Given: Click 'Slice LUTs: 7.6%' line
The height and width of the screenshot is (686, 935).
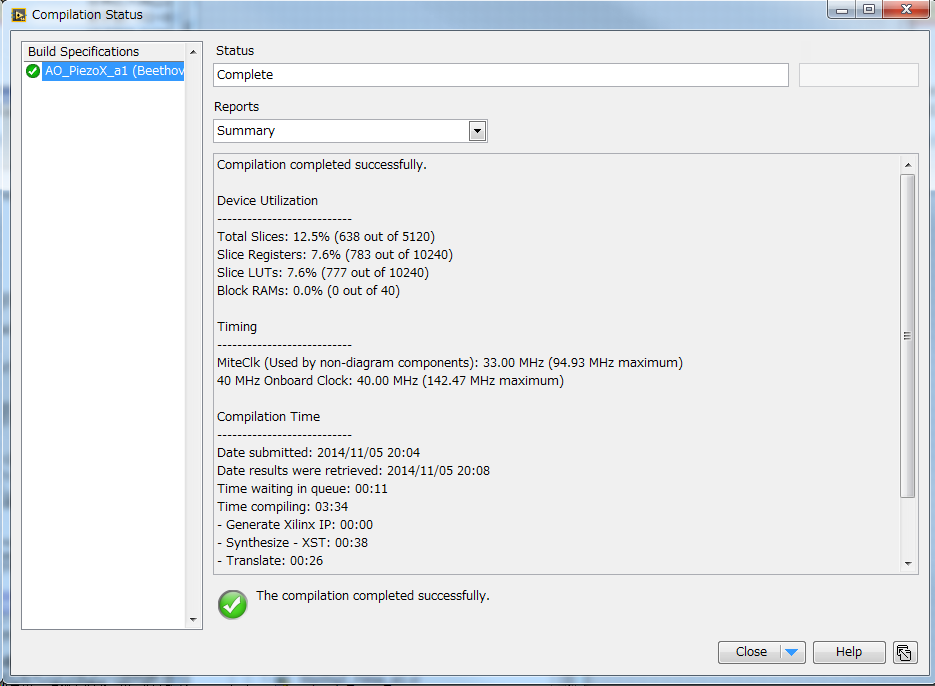Looking at the screenshot, I should [x=323, y=273].
